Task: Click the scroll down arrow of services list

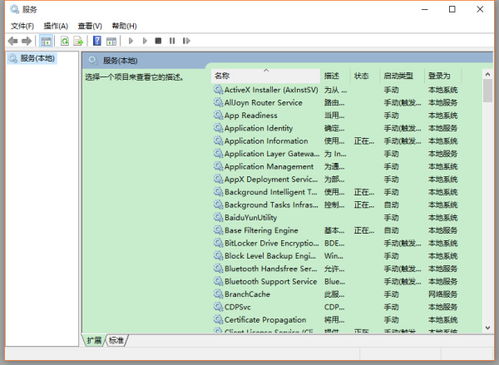Action: pyautogui.click(x=488, y=328)
